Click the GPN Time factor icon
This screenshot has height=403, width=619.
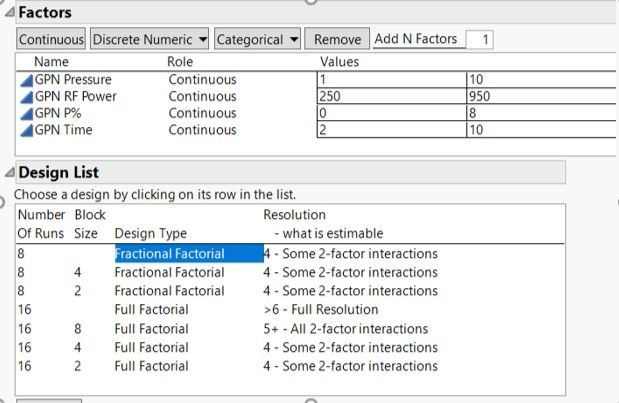26,130
